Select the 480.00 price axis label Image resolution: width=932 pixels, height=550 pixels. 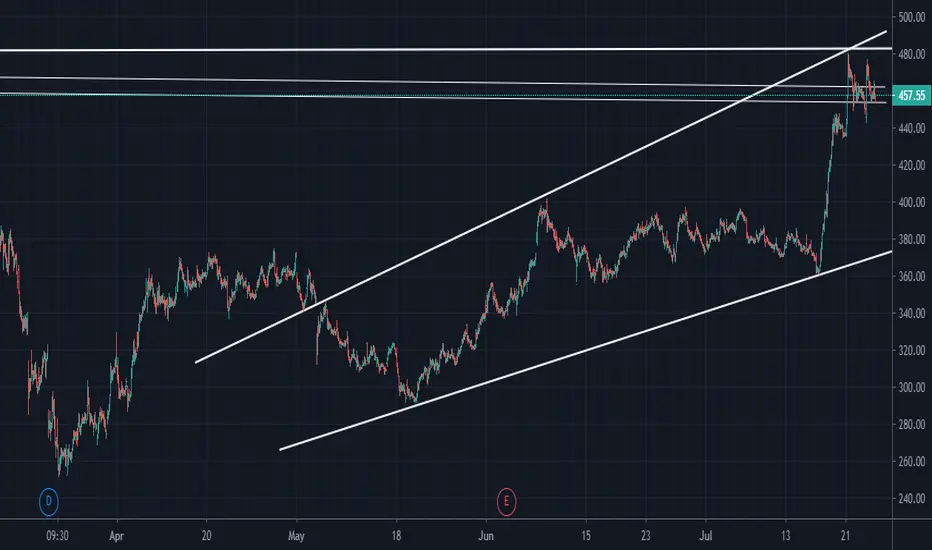pos(912,54)
